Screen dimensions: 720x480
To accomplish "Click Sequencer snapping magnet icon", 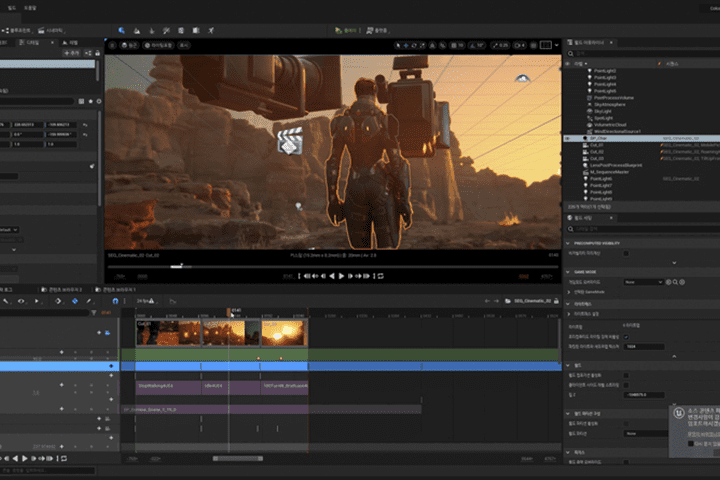I will (115, 301).
